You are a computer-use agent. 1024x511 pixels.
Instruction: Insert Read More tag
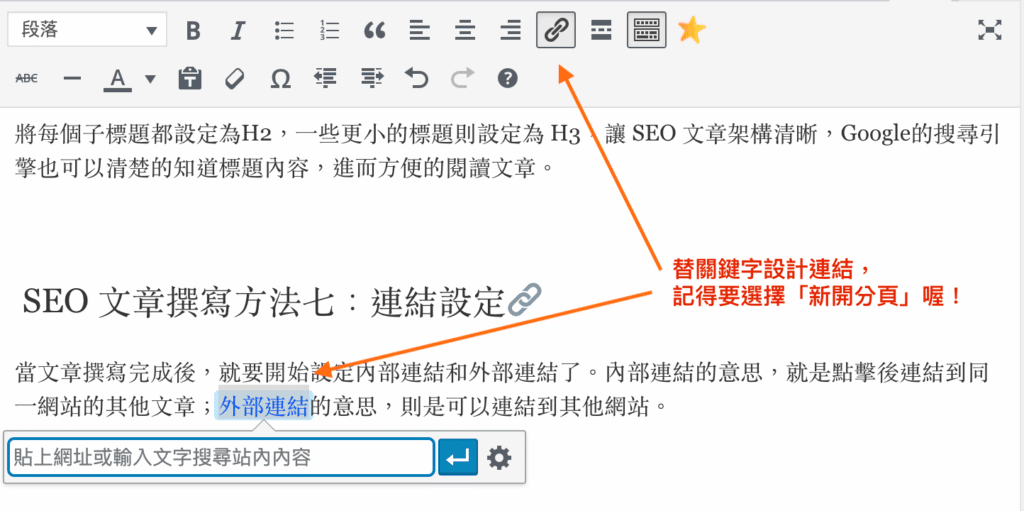[601, 31]
